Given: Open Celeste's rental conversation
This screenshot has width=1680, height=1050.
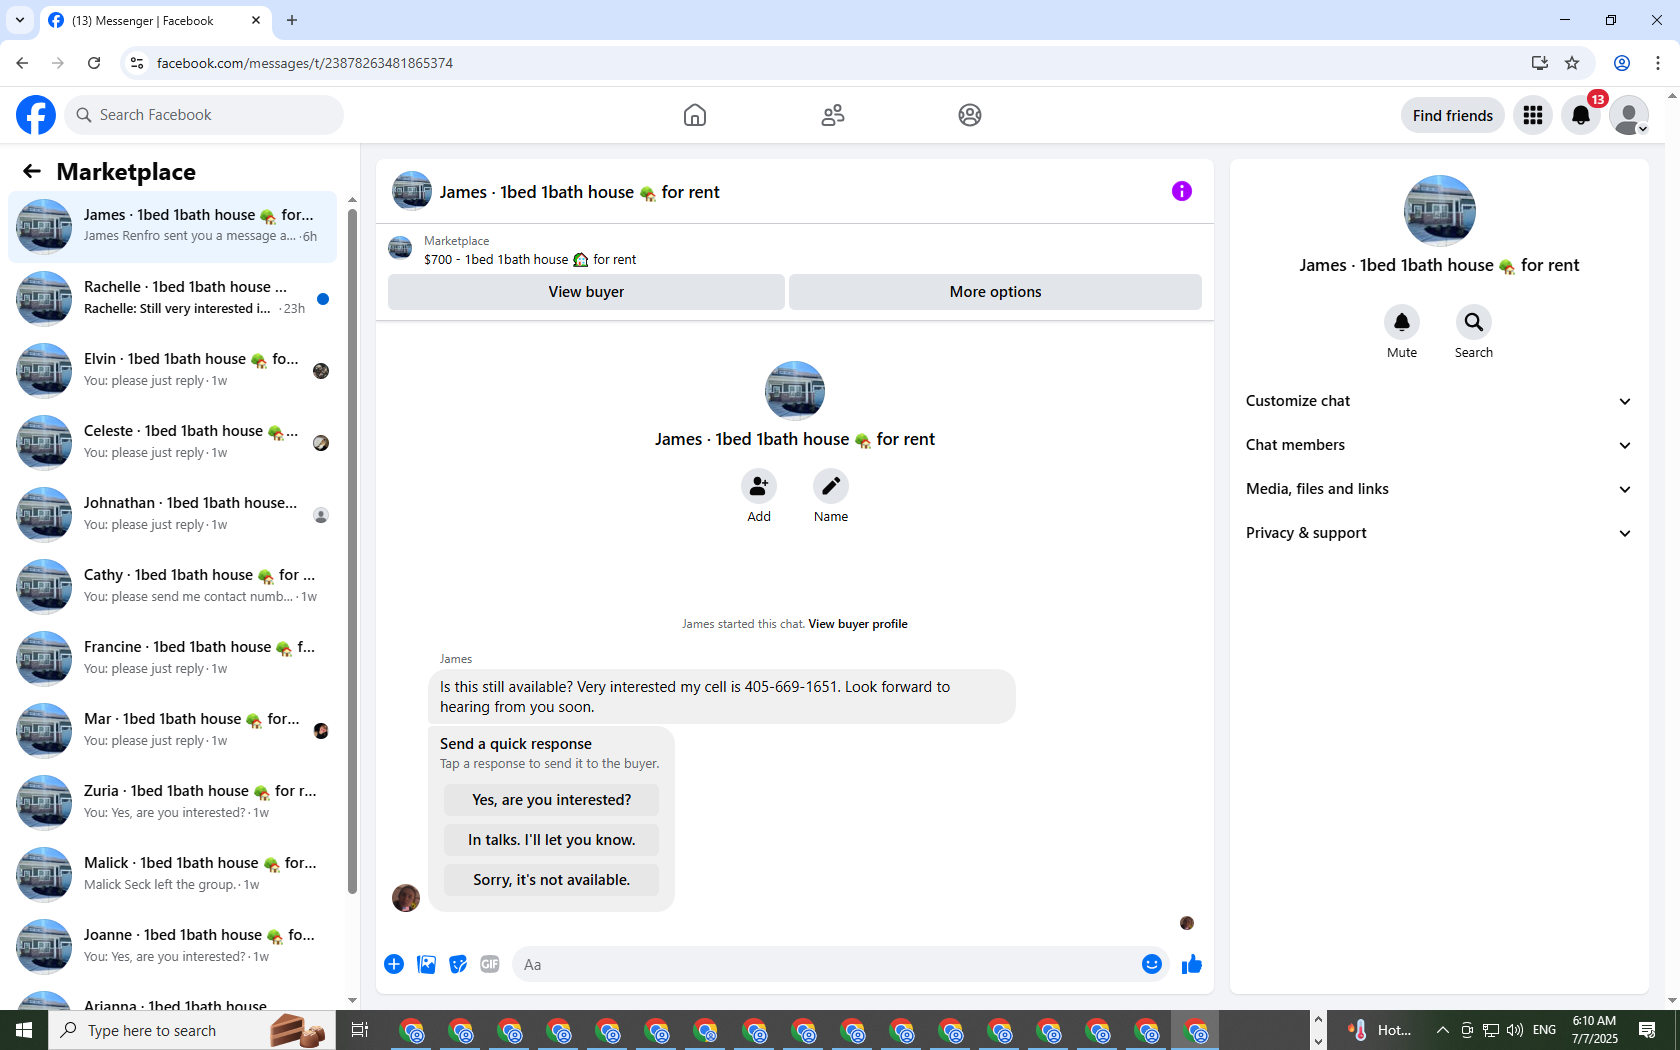Looking at the screenshot, I should (173, 443).
